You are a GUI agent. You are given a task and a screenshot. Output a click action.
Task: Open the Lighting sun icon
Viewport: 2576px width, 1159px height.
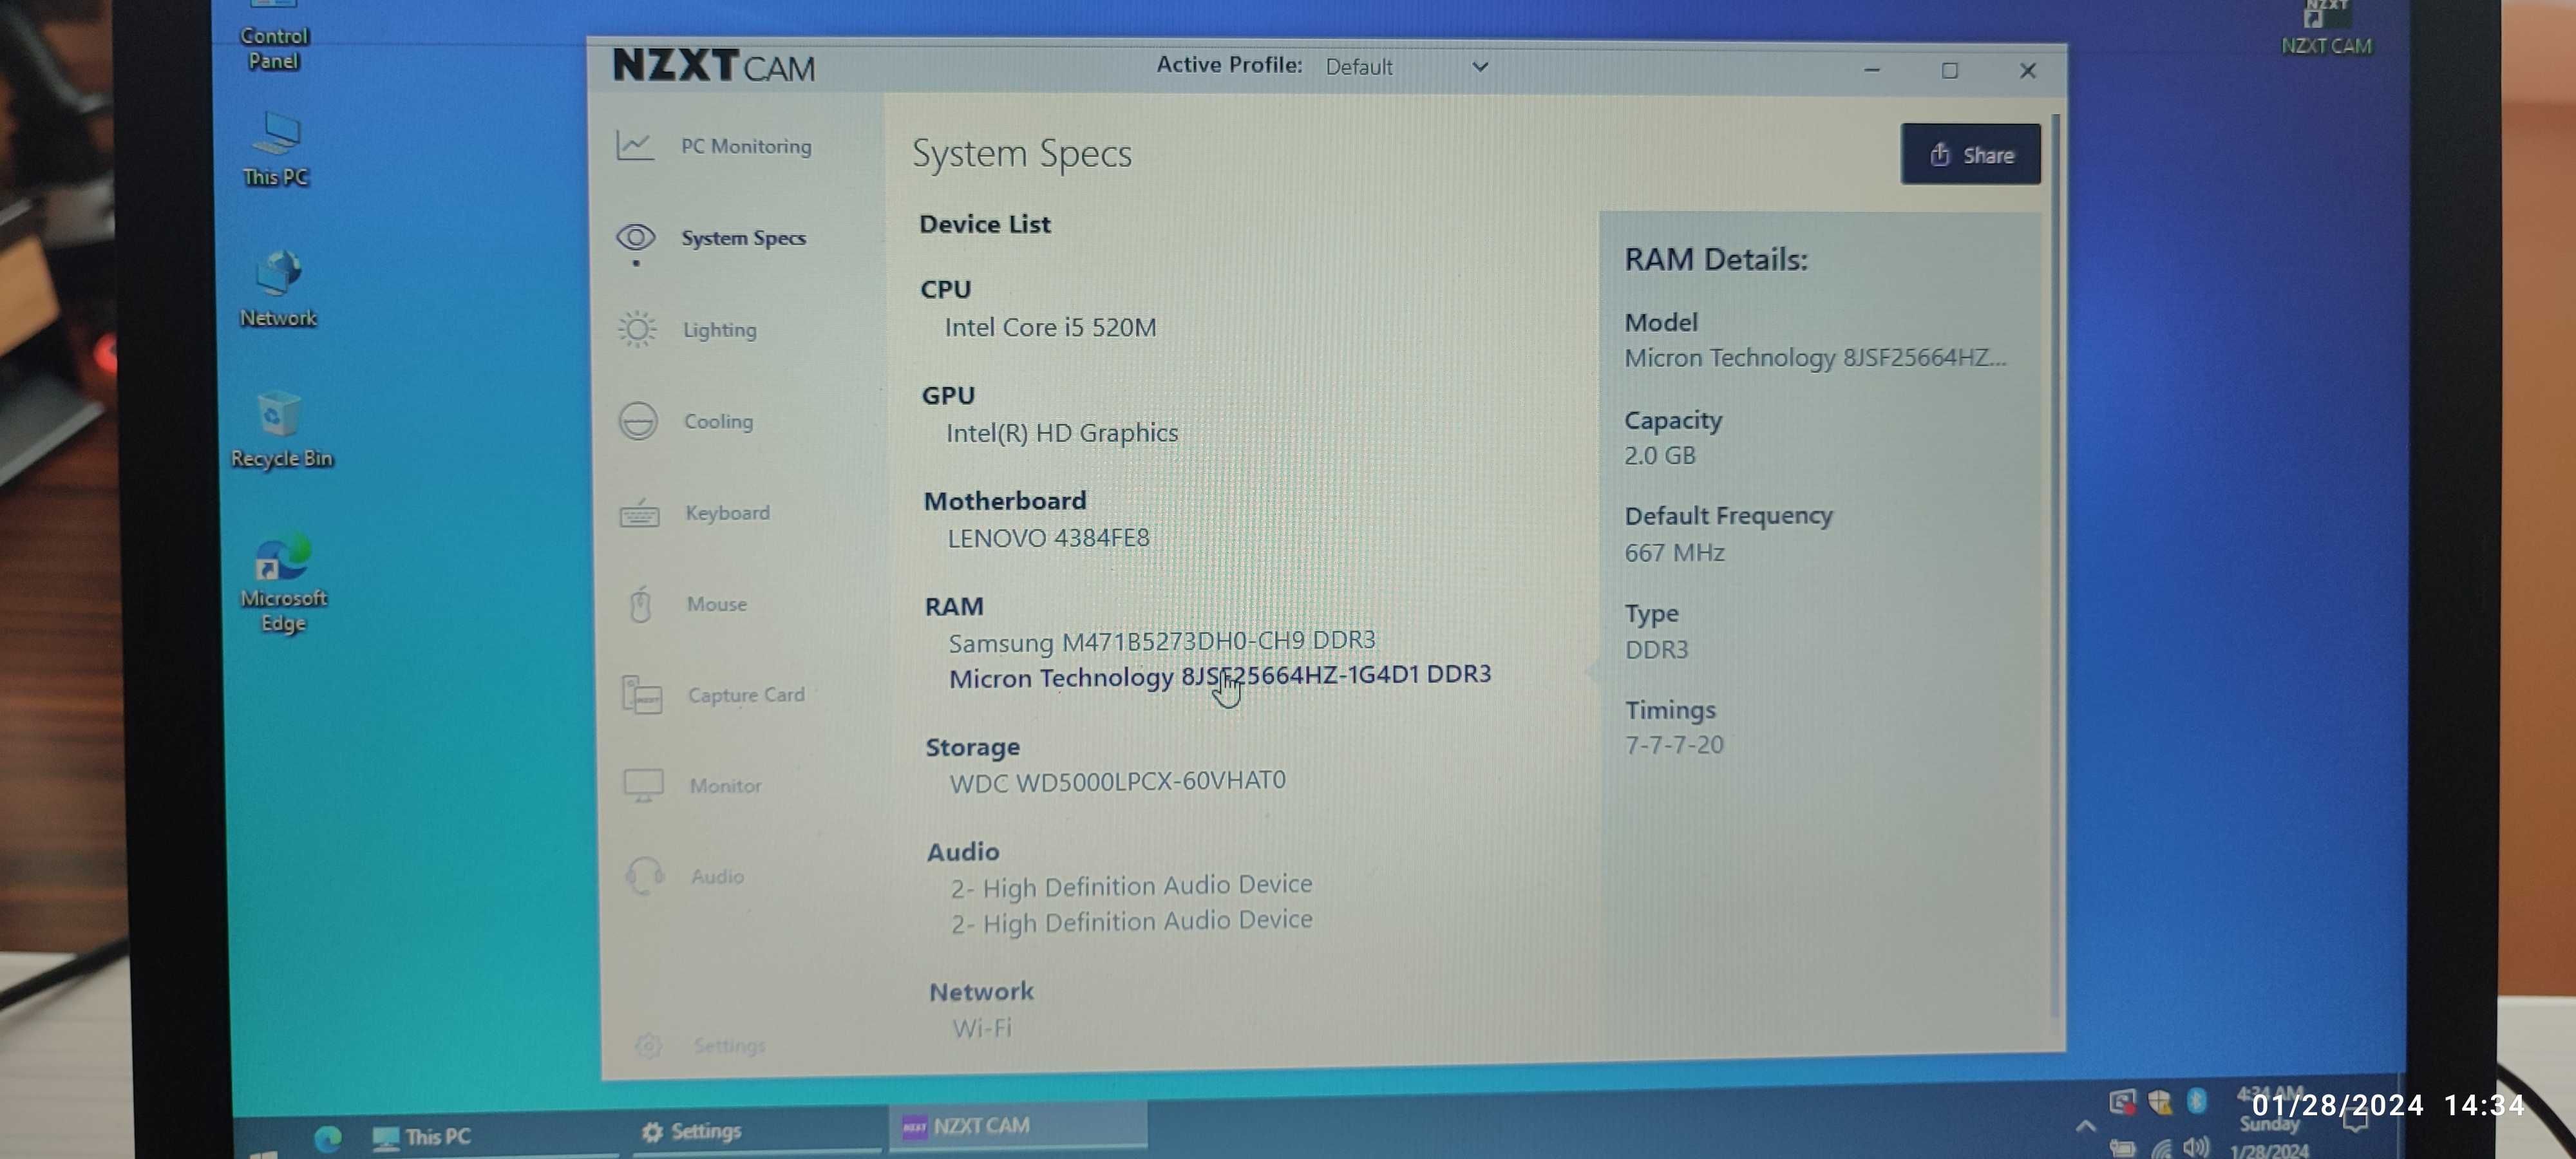[637, 329]
